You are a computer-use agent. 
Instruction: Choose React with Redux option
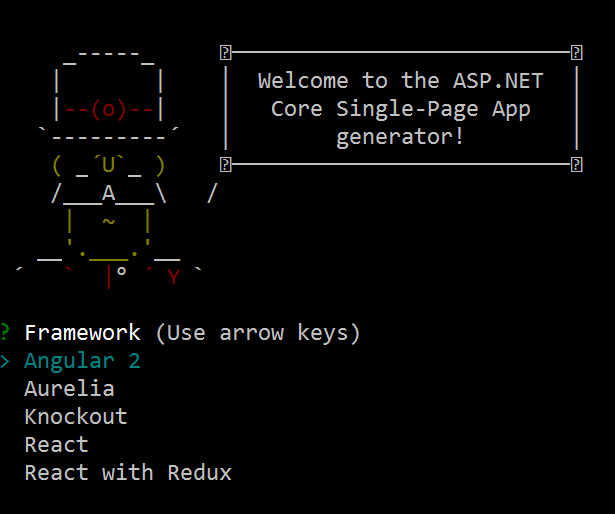128,473
